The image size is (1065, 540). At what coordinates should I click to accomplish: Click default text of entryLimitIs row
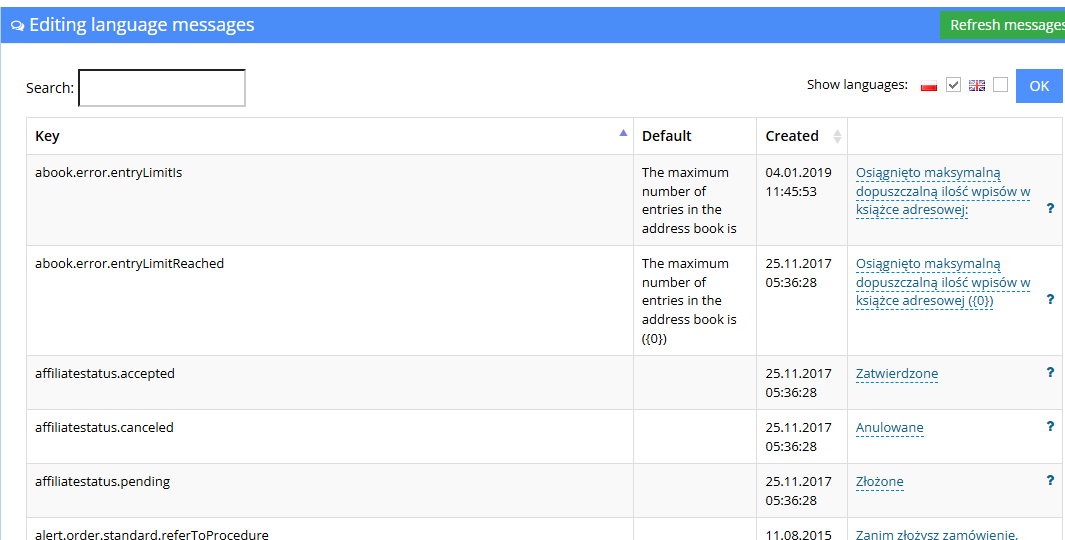click(x=689, y=200)
